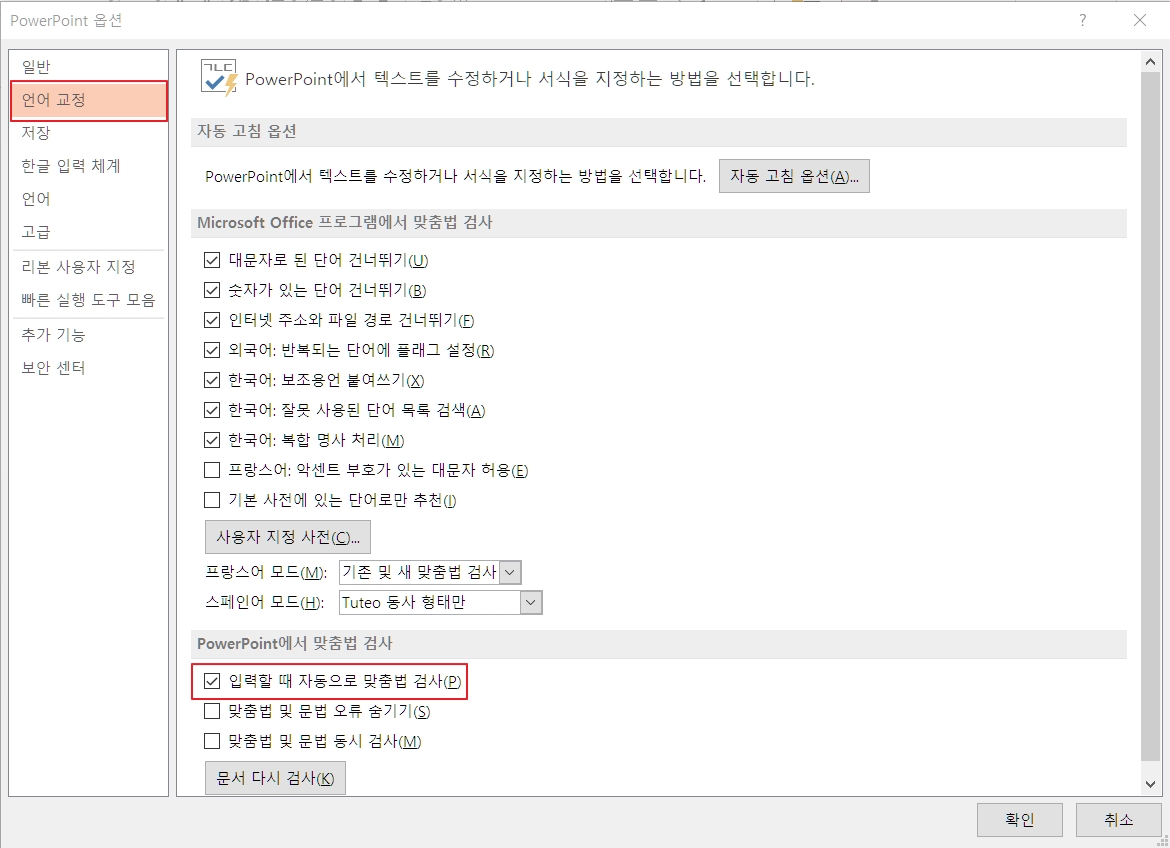Select the 언어 교정 category
This screenshot has height=848, width=1170.
88,100
